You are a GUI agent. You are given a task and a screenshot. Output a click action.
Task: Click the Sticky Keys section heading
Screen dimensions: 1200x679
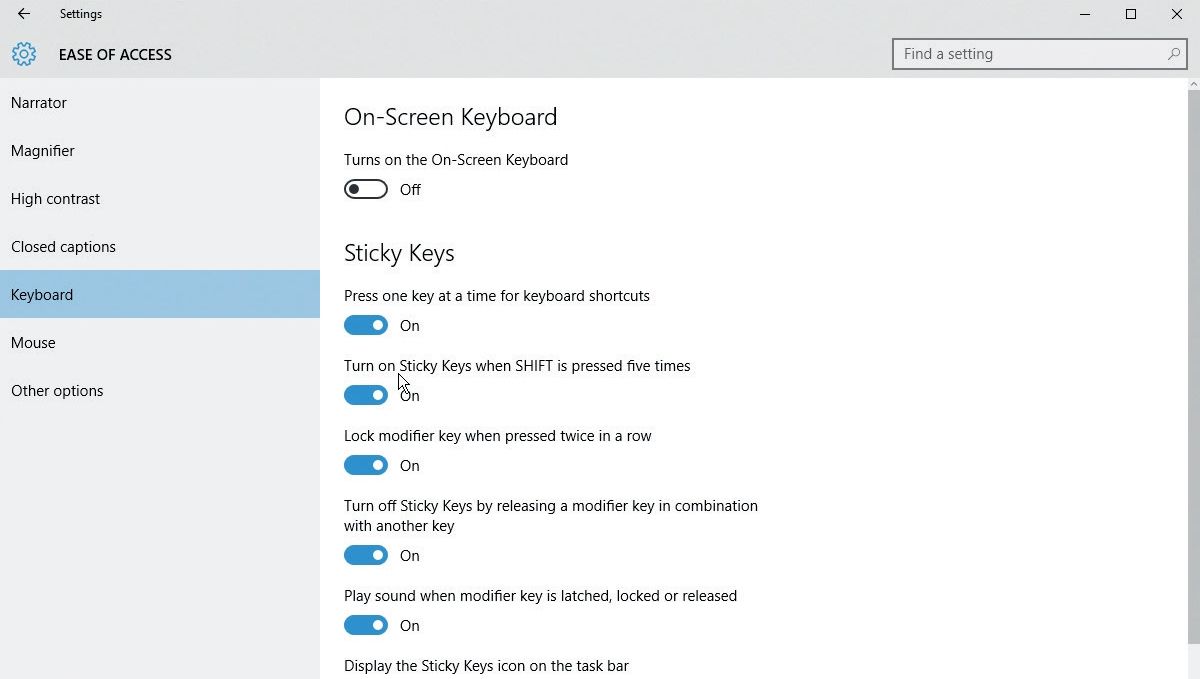pos(398,252)
